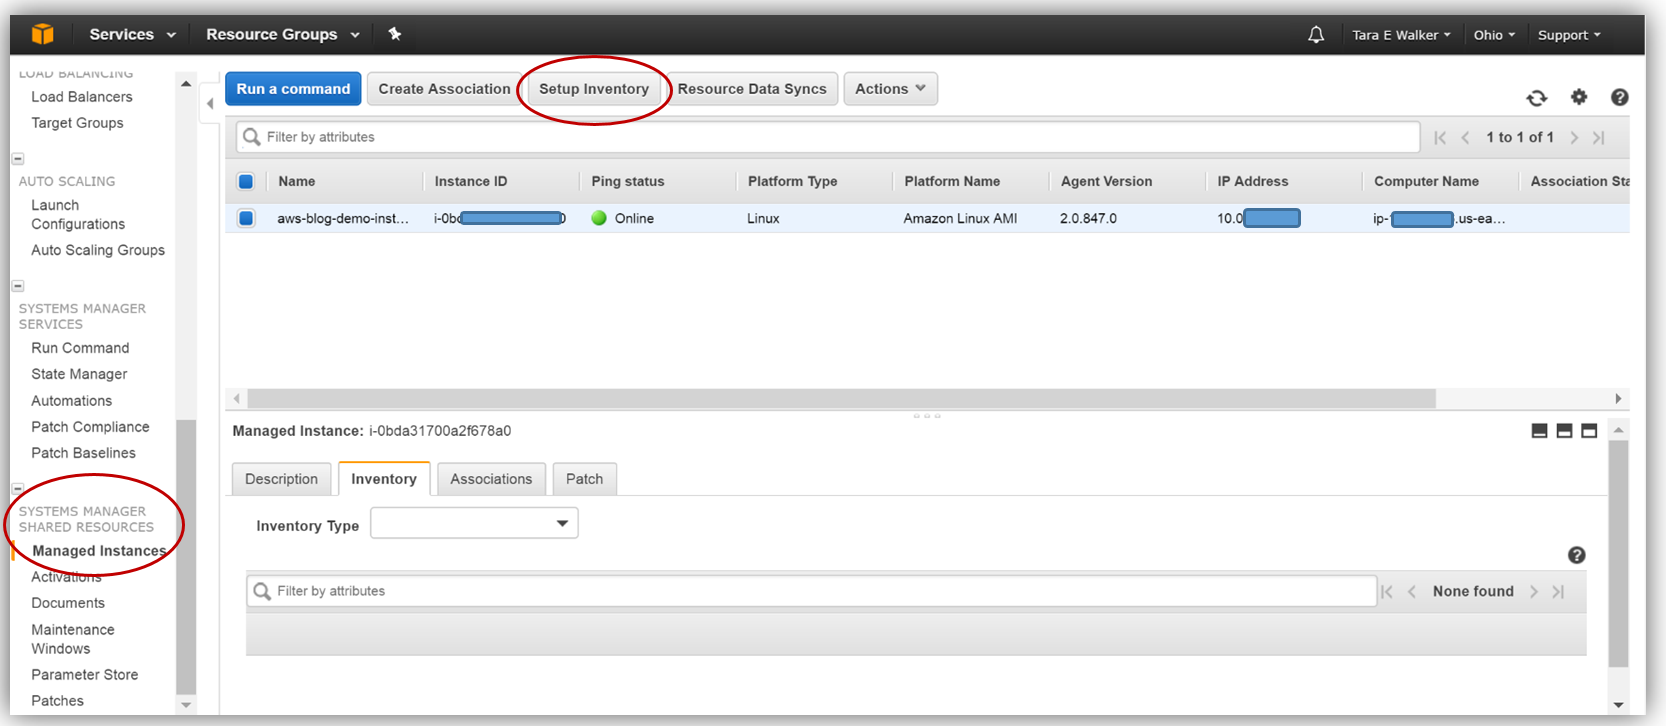Switch to the Associations tab
Viewport: 1666px width, 726px height.
tap(491, 479)
